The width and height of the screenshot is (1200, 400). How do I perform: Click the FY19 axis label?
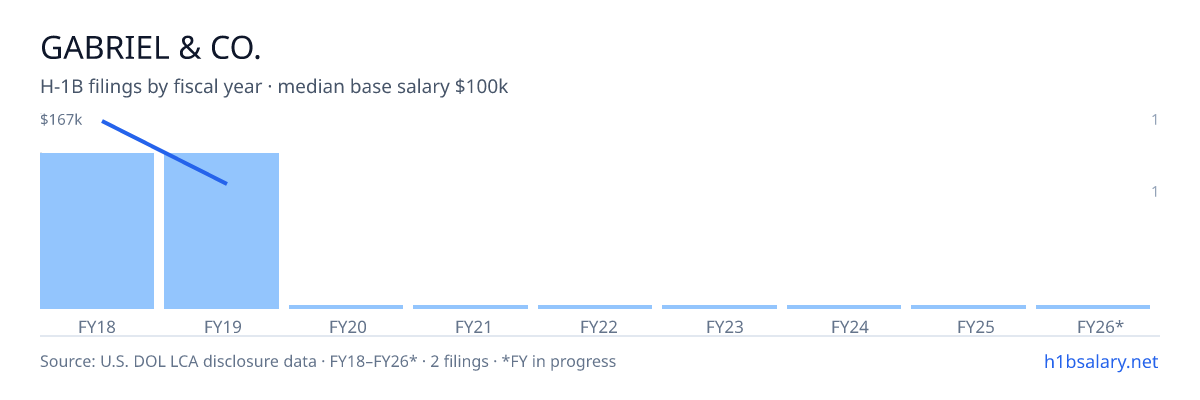[222, 326]
